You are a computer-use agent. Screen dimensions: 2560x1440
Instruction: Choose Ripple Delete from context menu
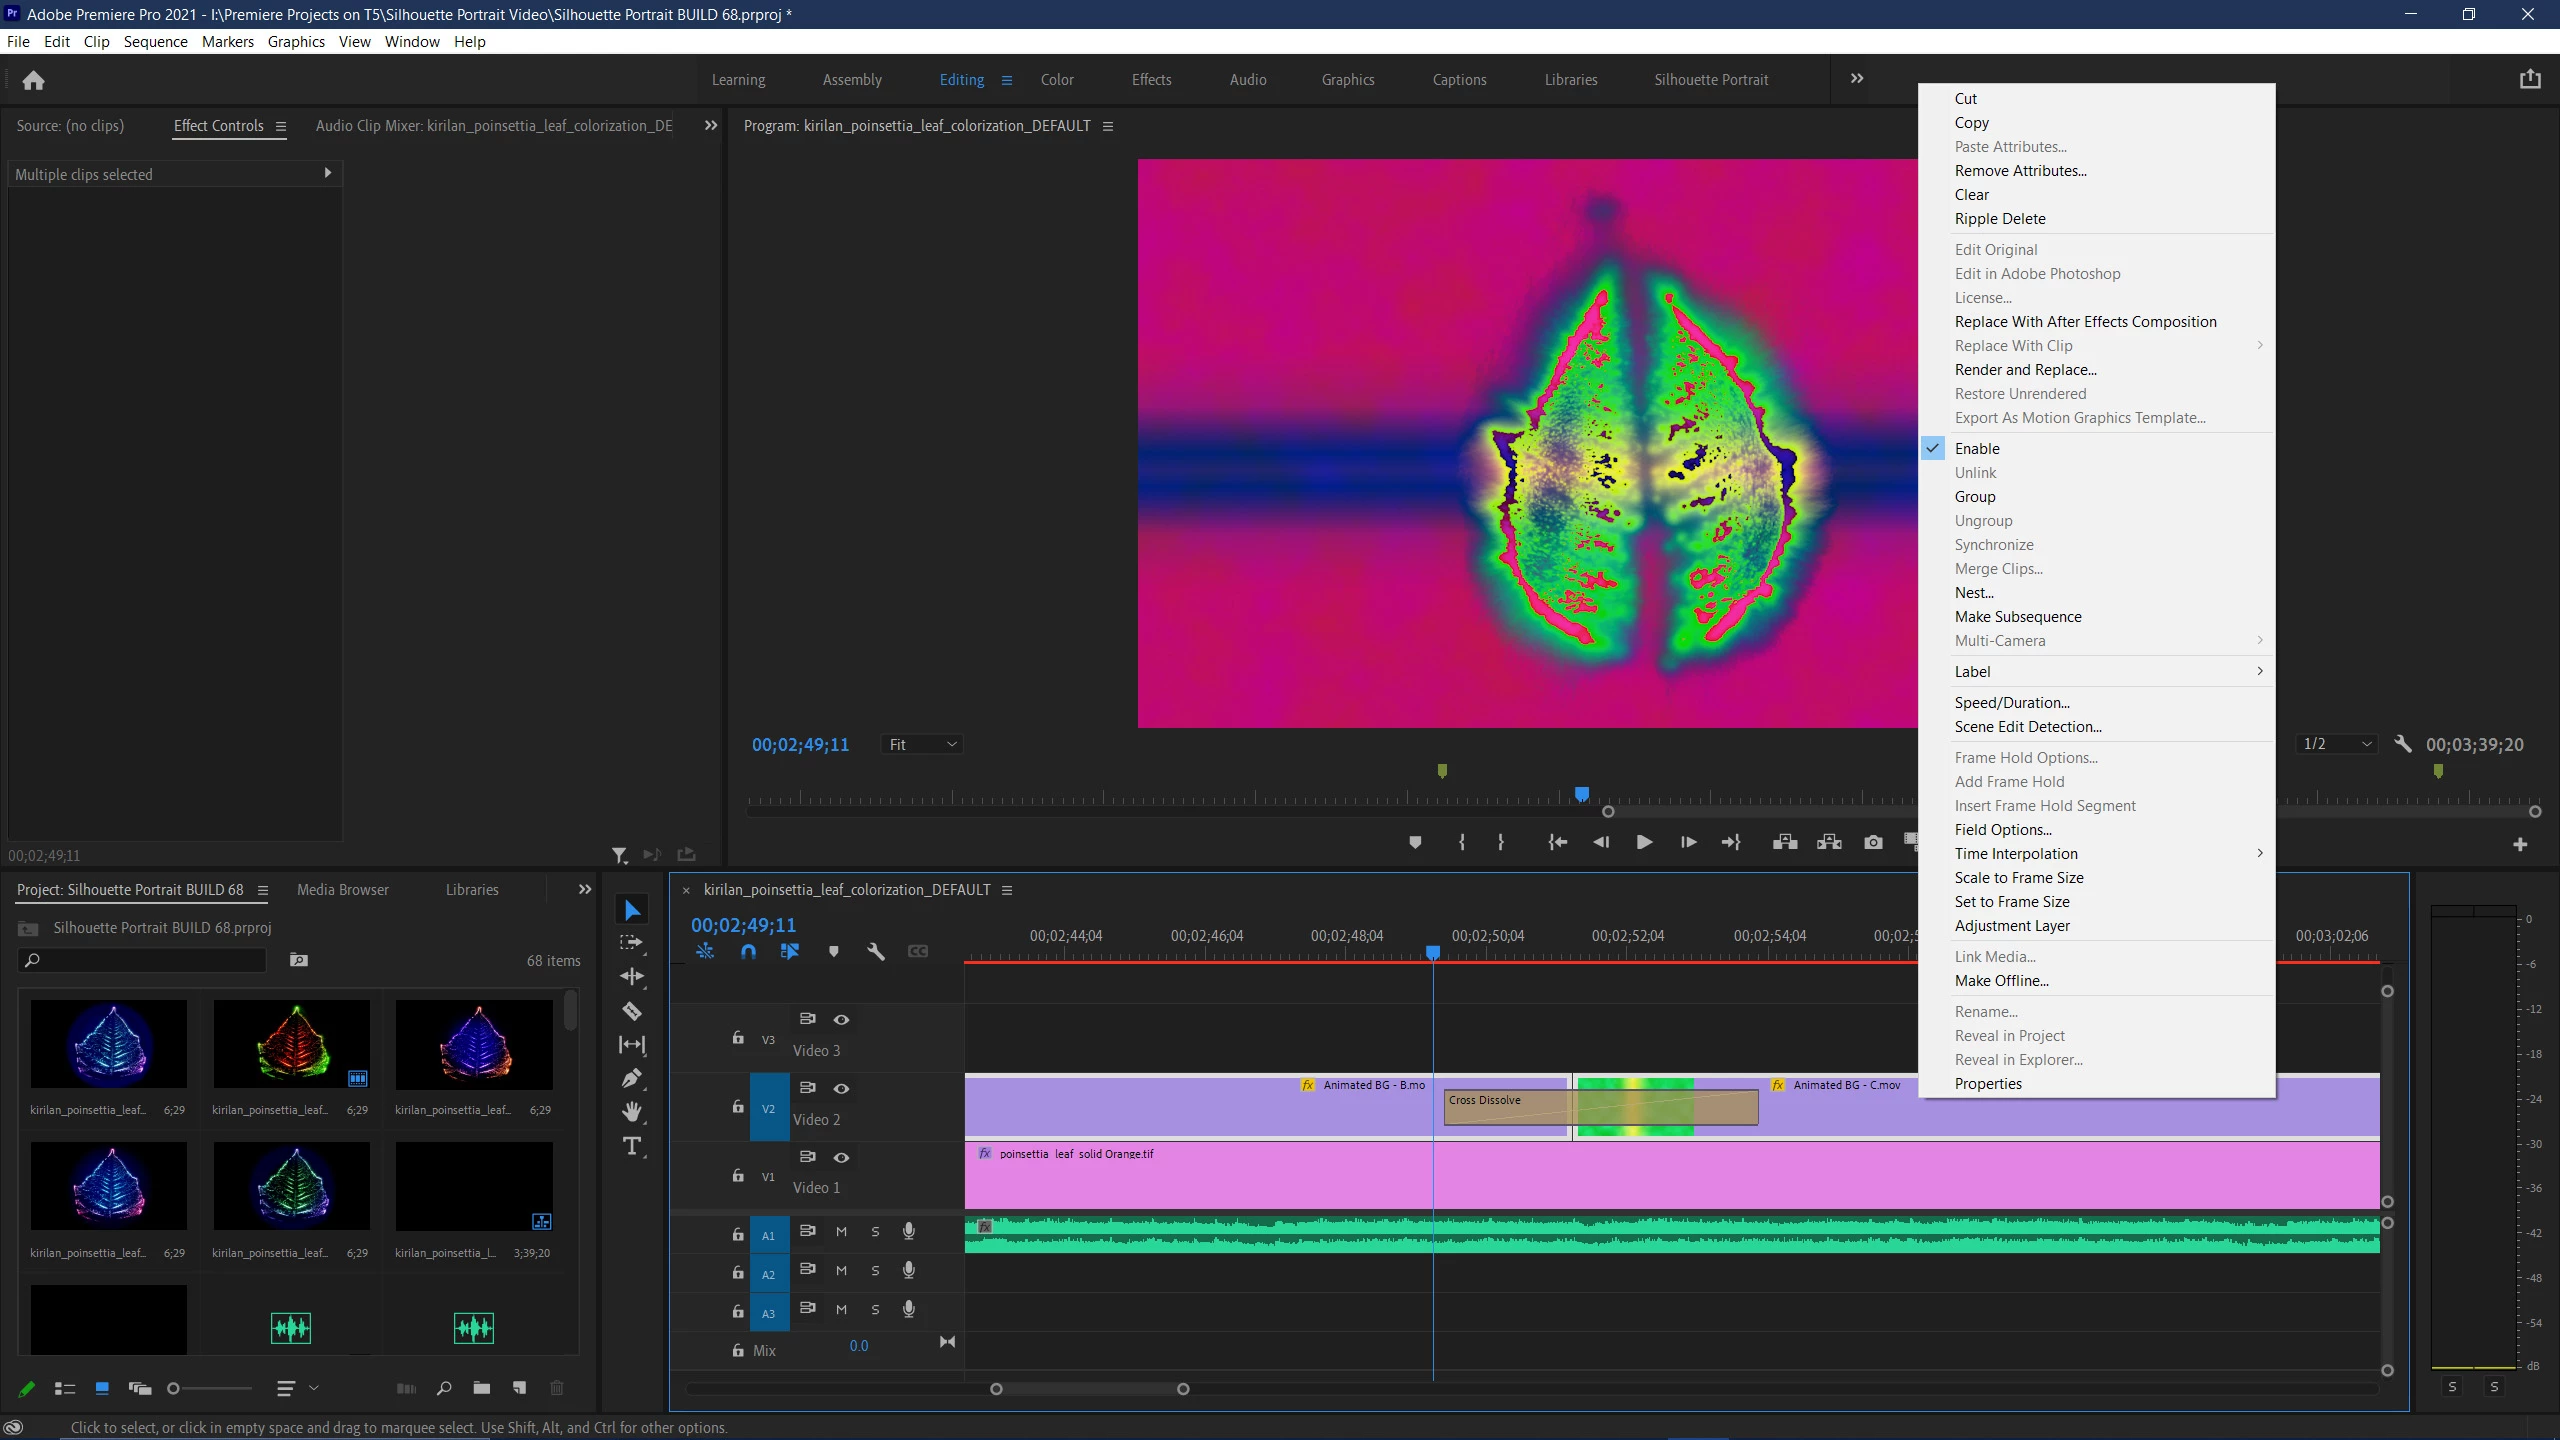click(2000, 219)
